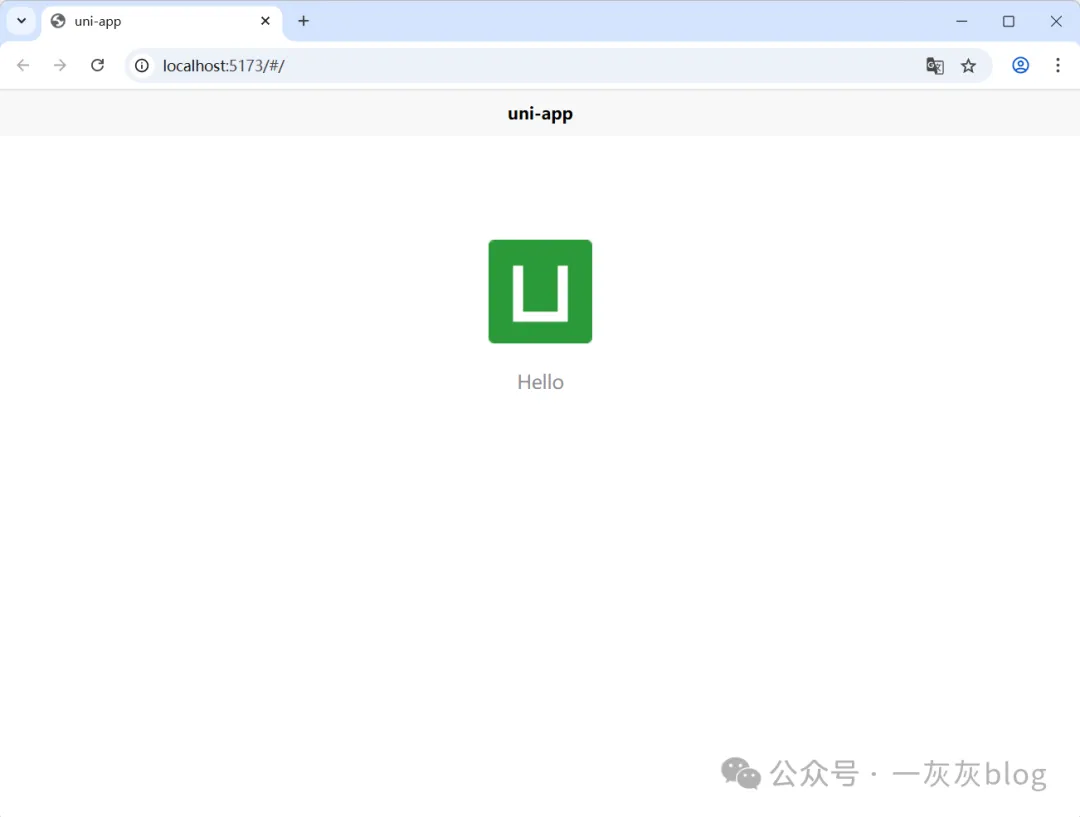This screenshot has width=1080, height=817.
Task: Minimize the browser window
Action: [961, 21]
